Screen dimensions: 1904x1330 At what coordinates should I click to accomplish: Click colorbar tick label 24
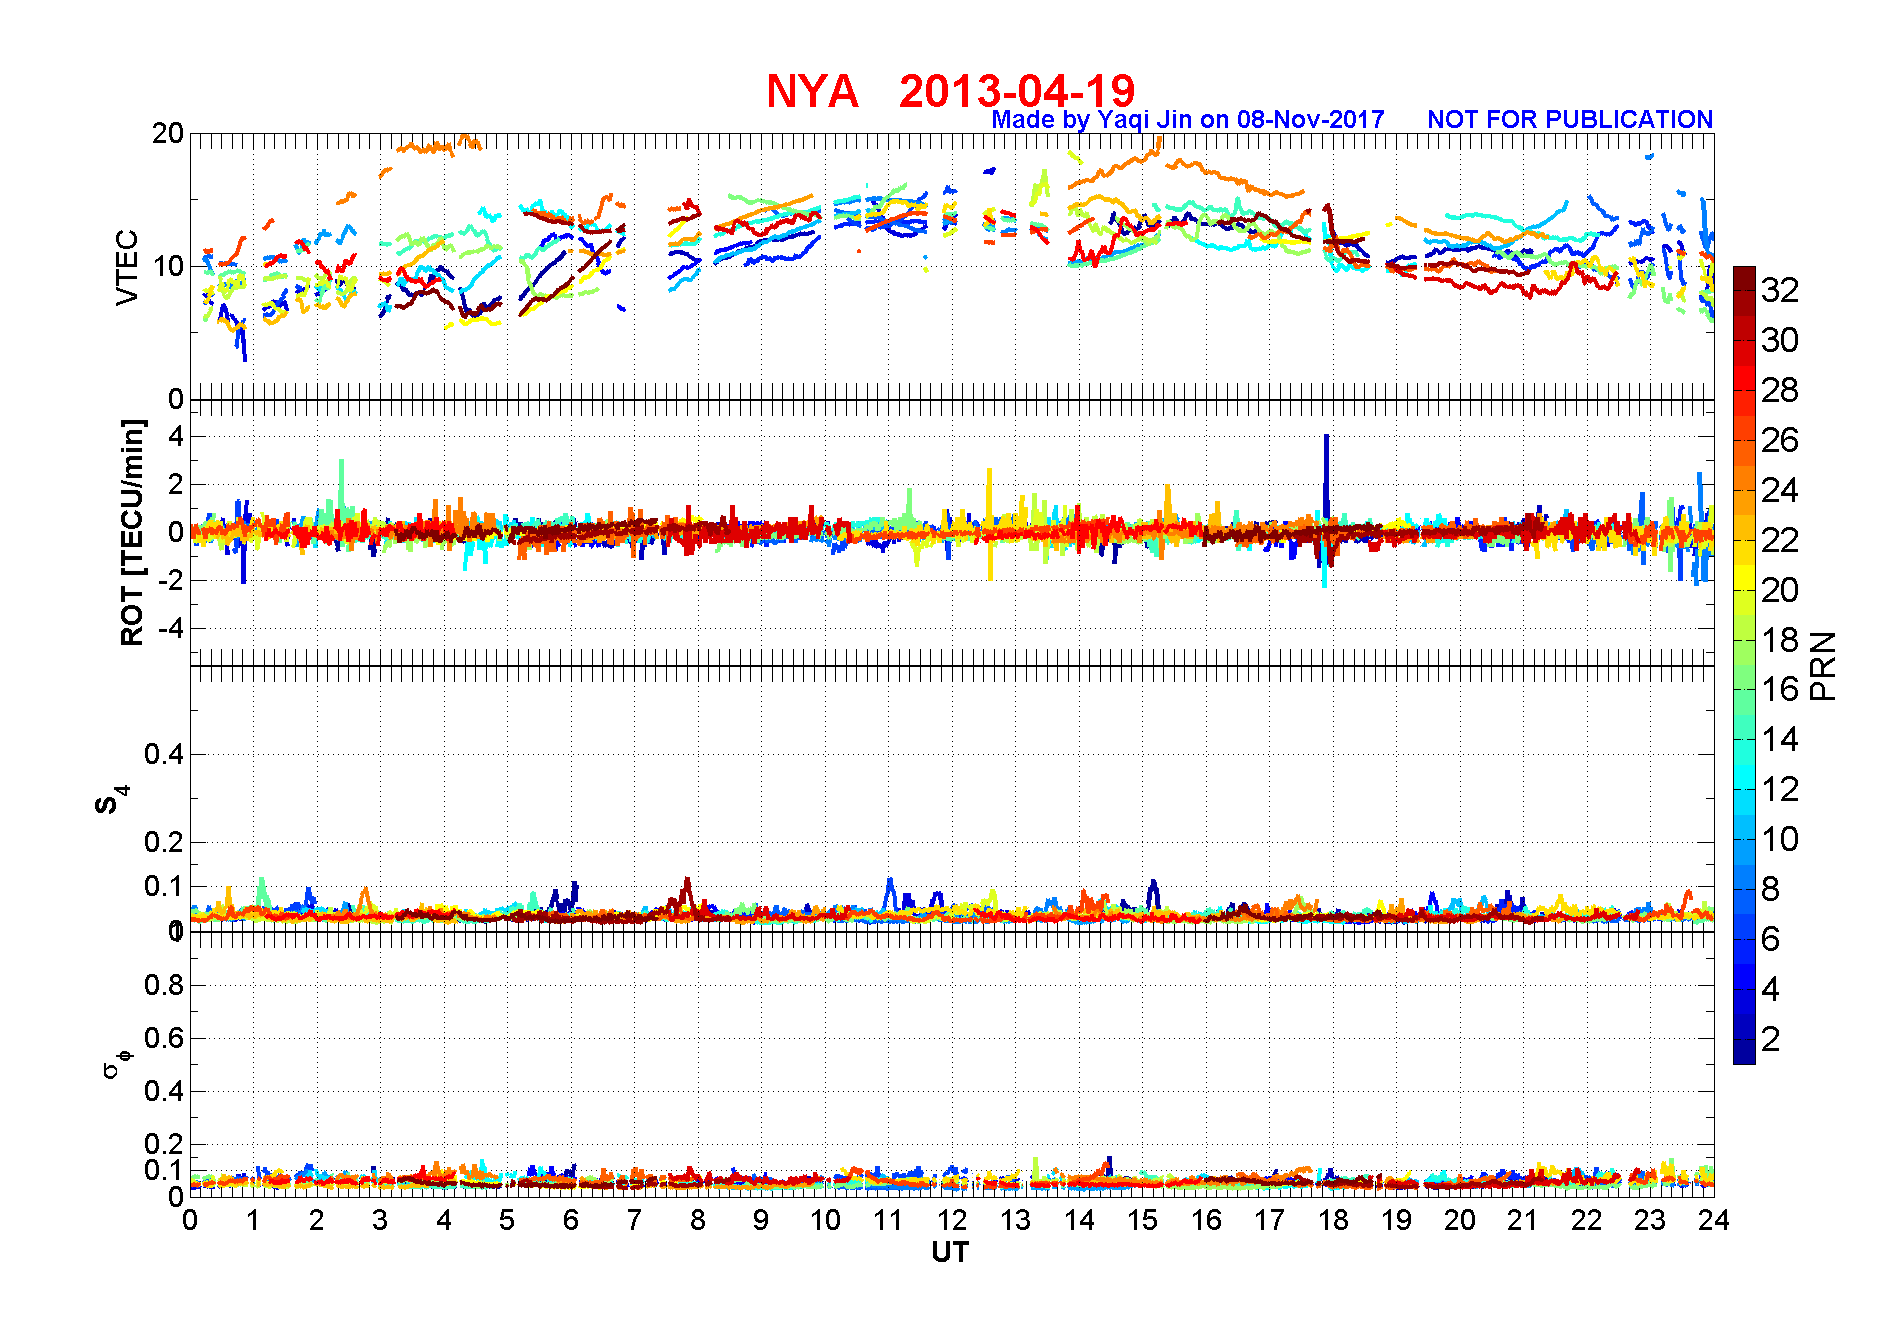point(1780,490)
